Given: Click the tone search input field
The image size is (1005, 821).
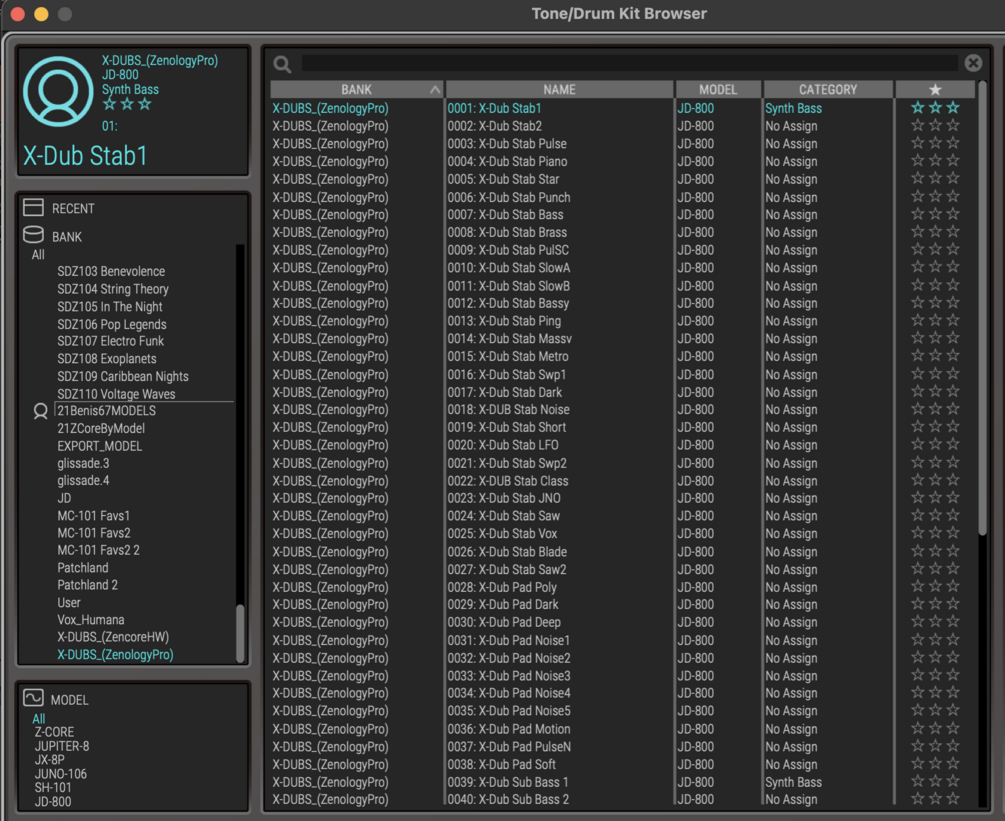Looking at the screenshot, I should 630,63.
